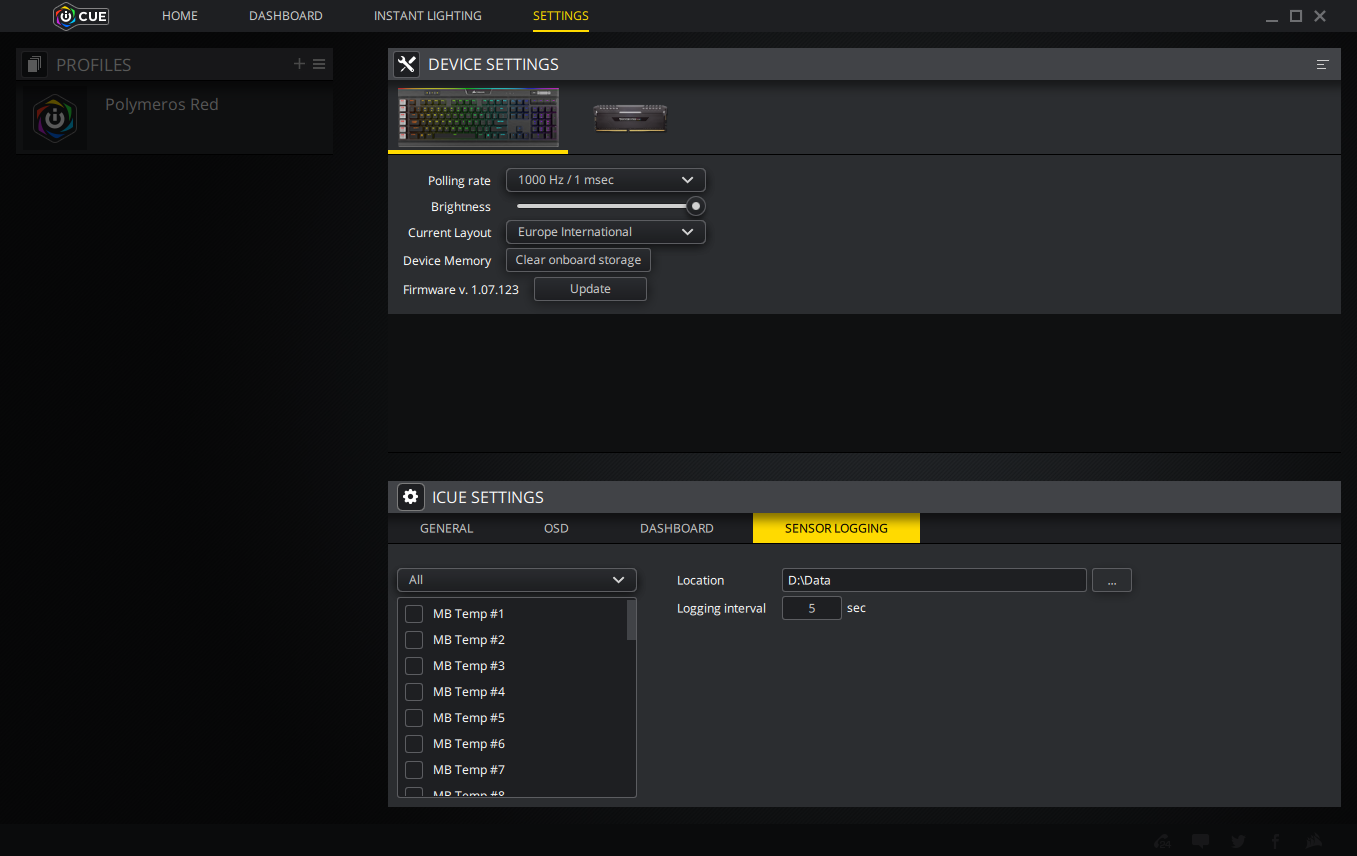Select the Polymeros Red profile icon
Viewport: 1357px width, 856px height.
pyautogui.click(x=55, y=118)
